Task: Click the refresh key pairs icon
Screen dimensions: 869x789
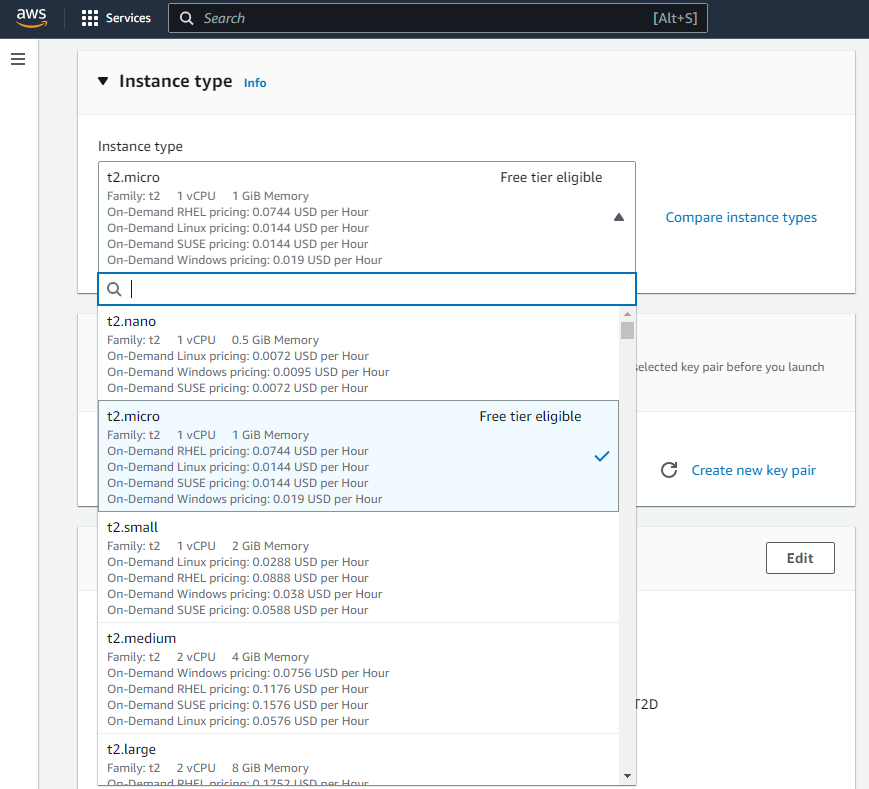Action: (x=669, y=470)
